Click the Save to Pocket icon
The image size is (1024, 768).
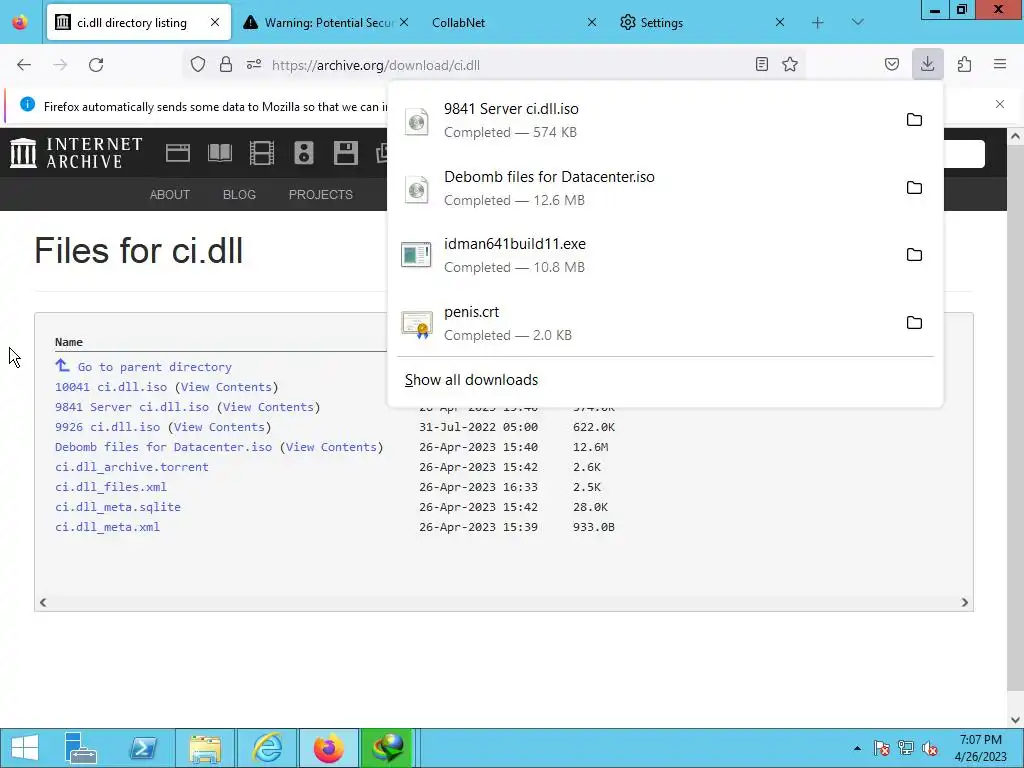891,64
